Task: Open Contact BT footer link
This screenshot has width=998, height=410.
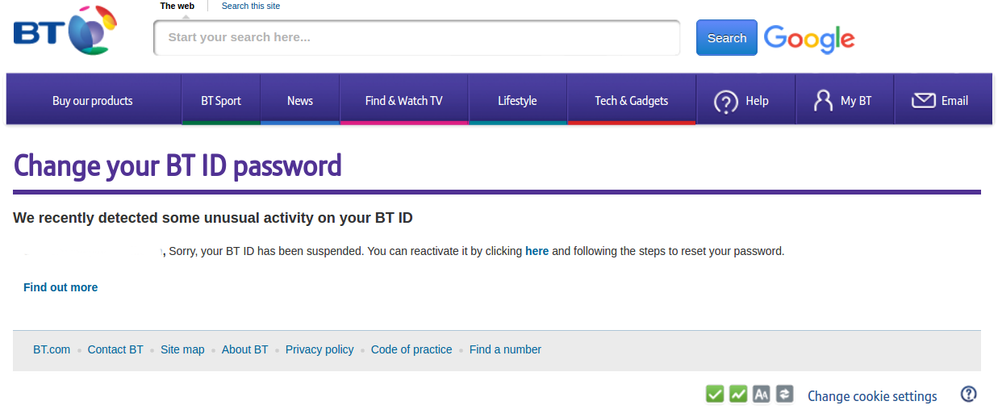Action: pos(115,350)
